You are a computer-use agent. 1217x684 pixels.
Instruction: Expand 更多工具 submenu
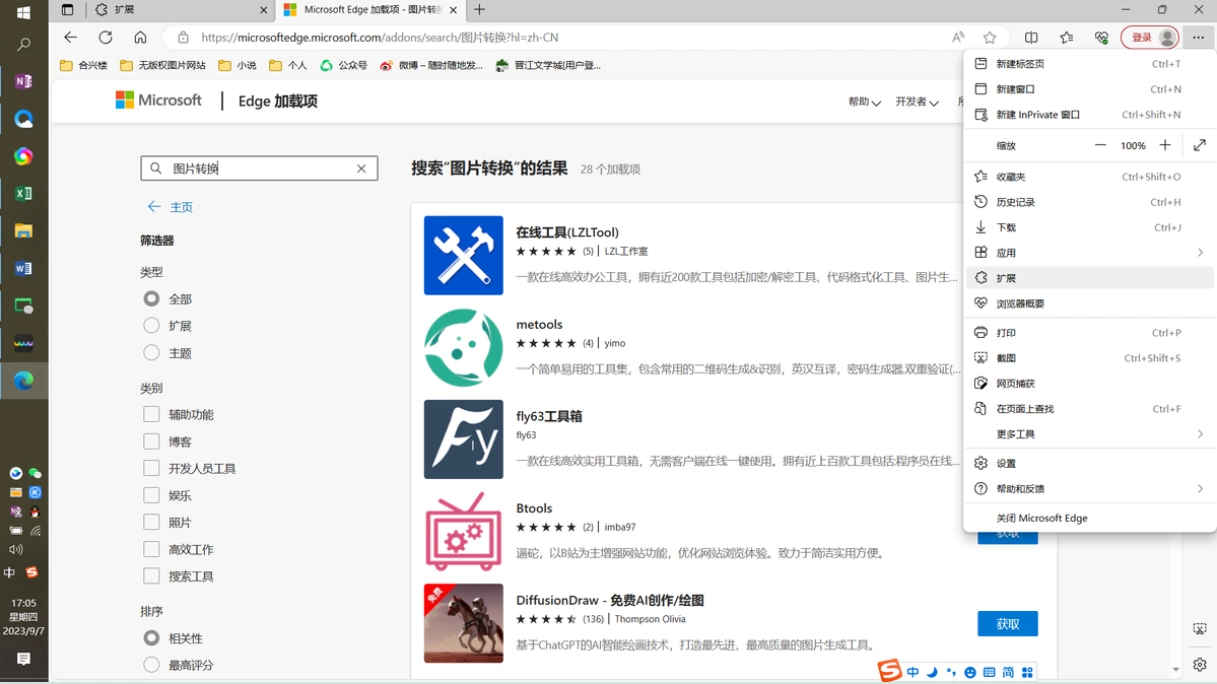(1089, 434)
